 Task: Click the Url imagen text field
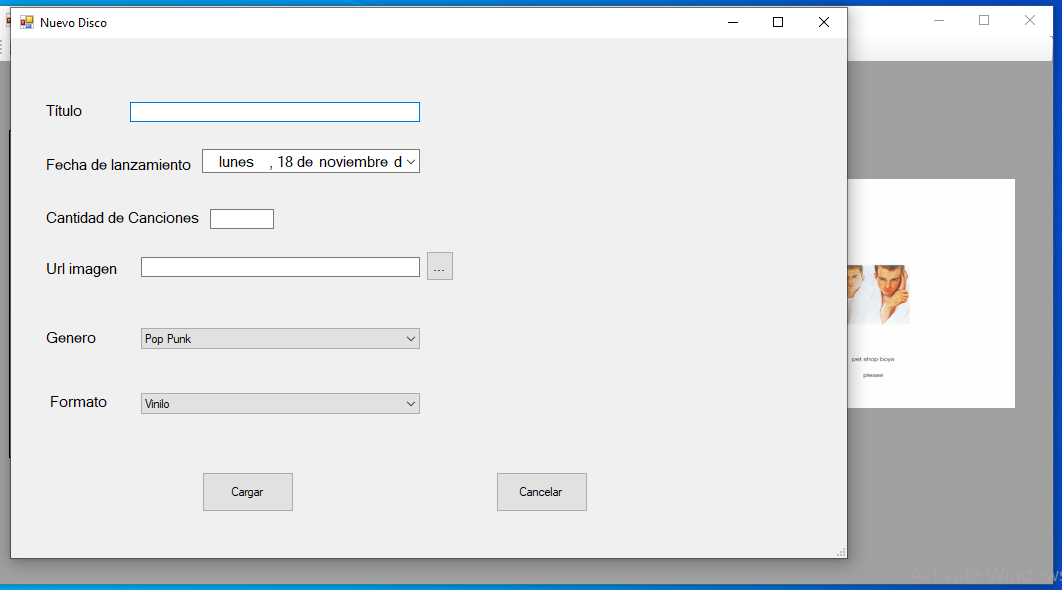(x=280, y=267)
